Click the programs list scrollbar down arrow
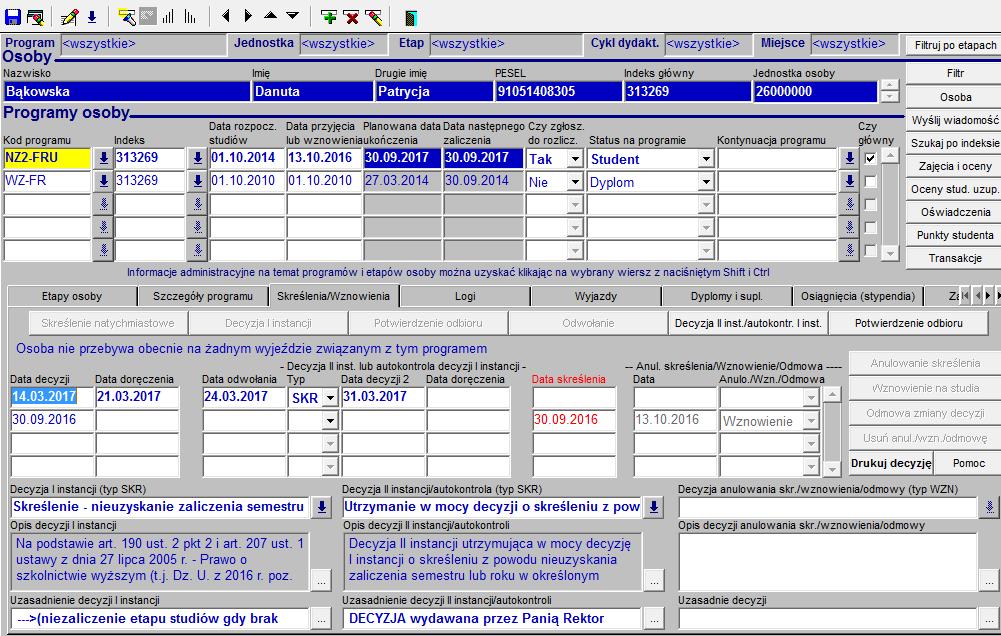Image resolution: width=1001 pixels, height=636 pixels. point(889,253)
